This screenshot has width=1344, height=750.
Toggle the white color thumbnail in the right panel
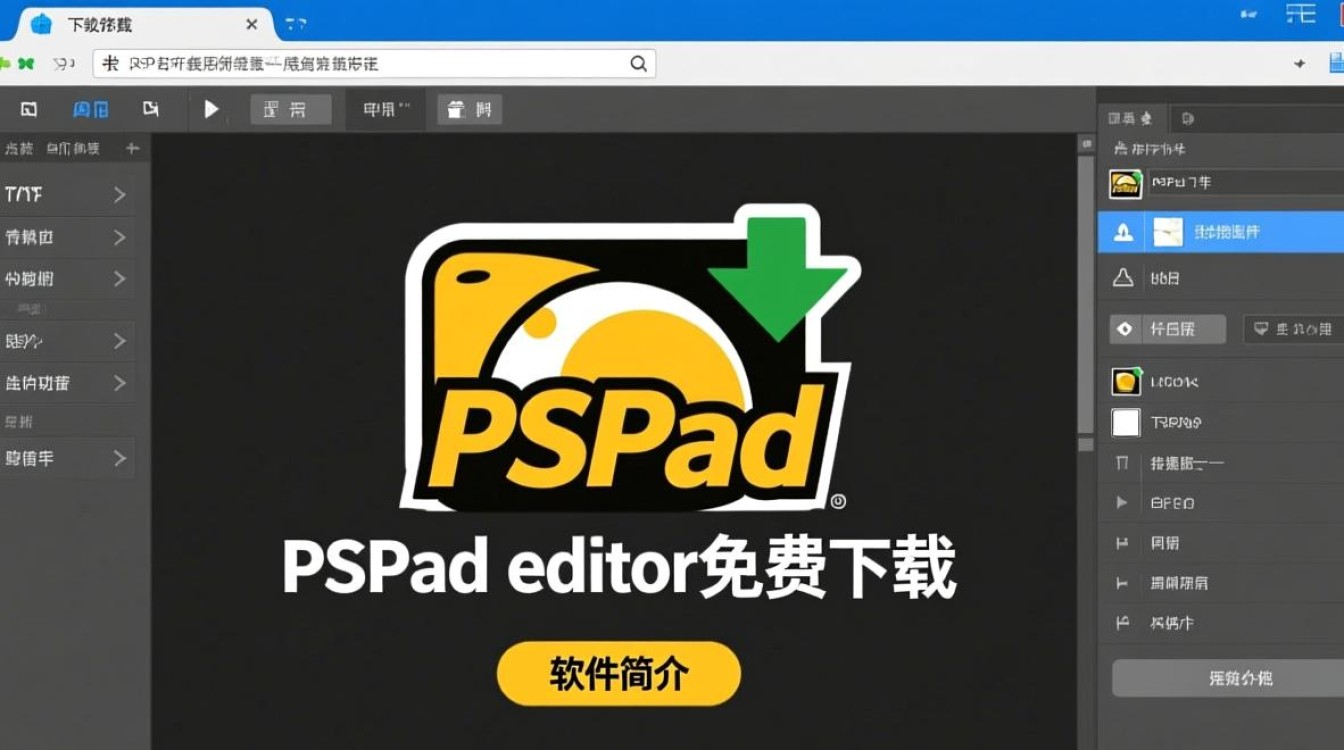1124,422
